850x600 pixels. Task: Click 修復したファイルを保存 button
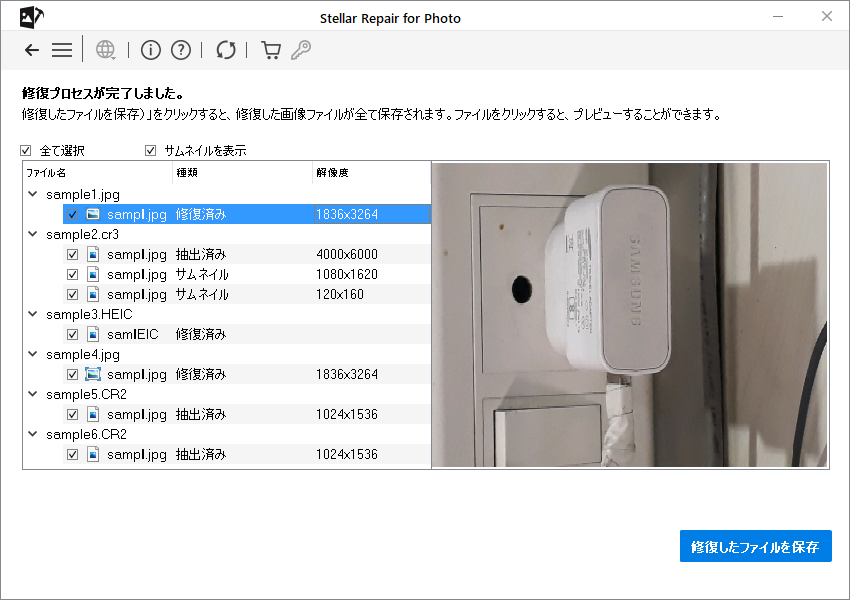(x=755, y=546)
